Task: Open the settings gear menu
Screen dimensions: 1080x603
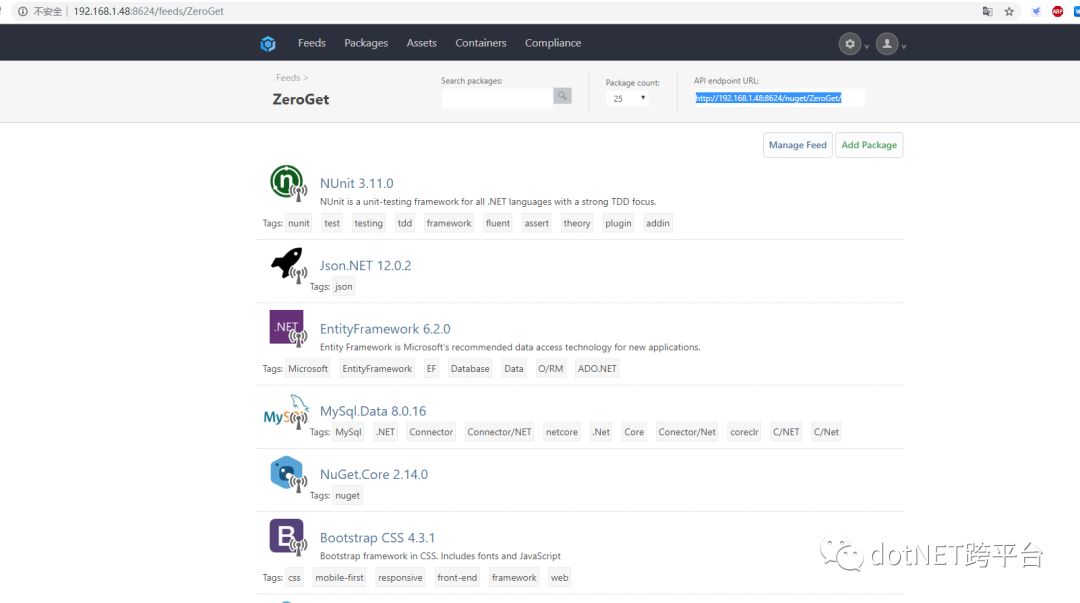Action: (x=850, y=44)
